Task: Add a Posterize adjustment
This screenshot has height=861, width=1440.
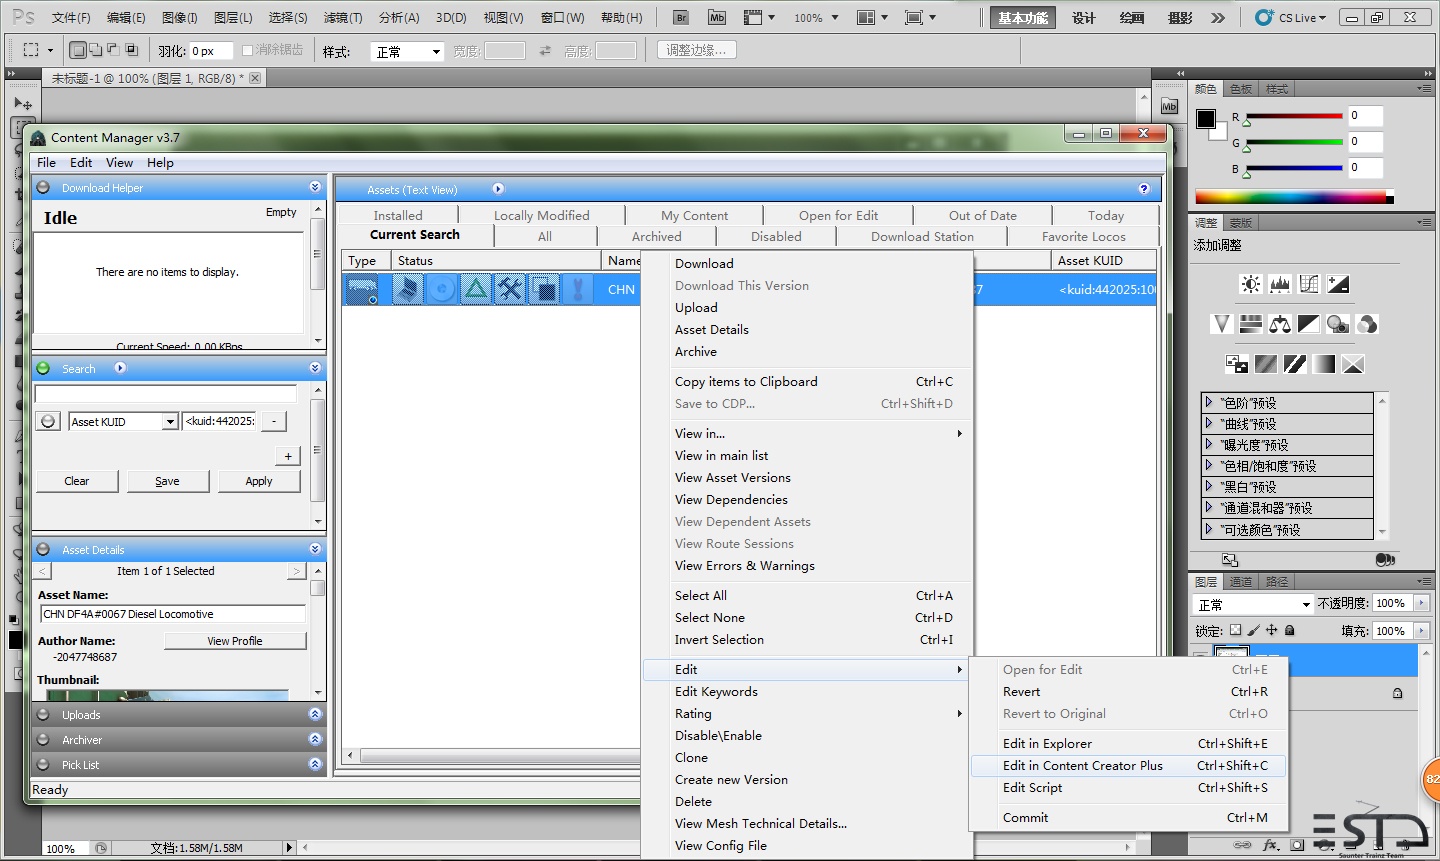Action: click(1266, 364)
